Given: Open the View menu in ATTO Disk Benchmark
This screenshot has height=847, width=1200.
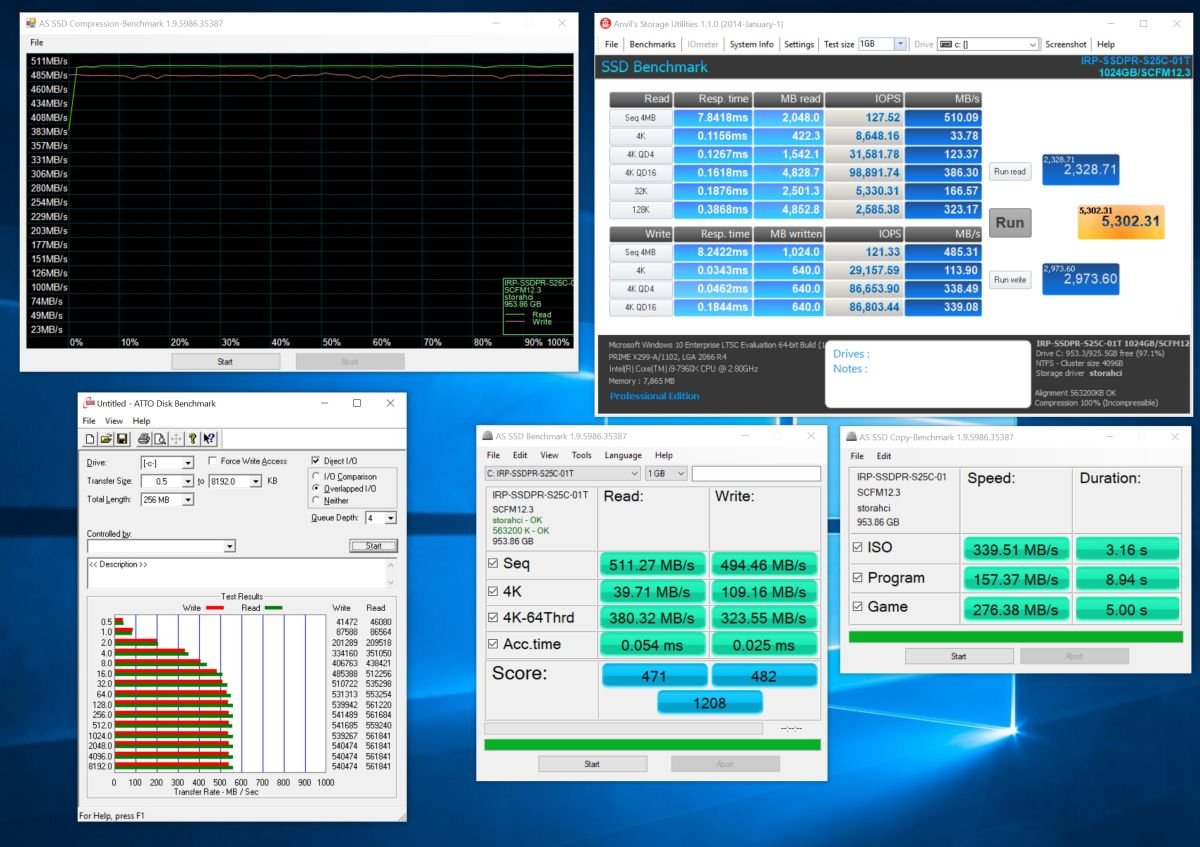Looking at the screenshot, I should click(x=114, y=421).
